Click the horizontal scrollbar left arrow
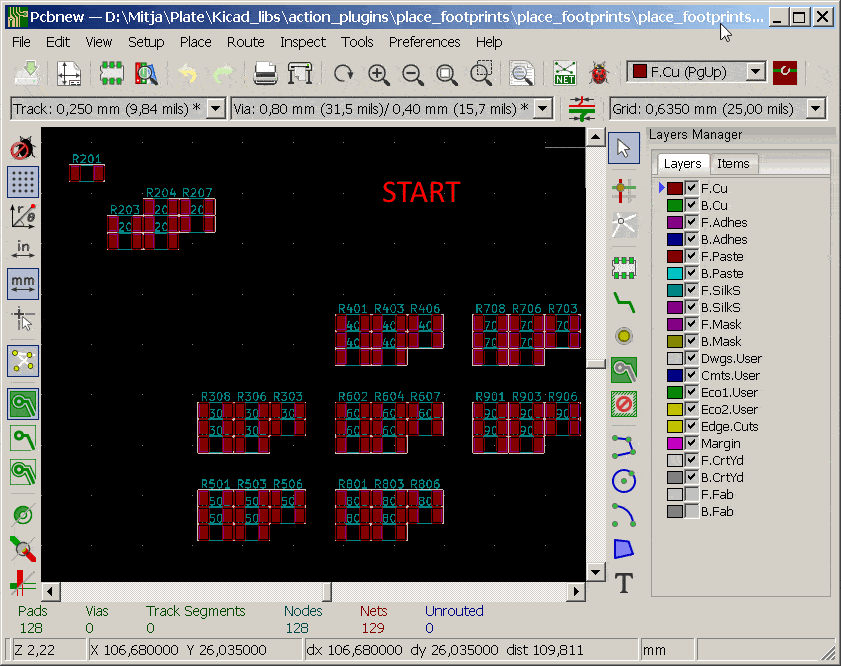841x666 pixels. click(50, 591)
